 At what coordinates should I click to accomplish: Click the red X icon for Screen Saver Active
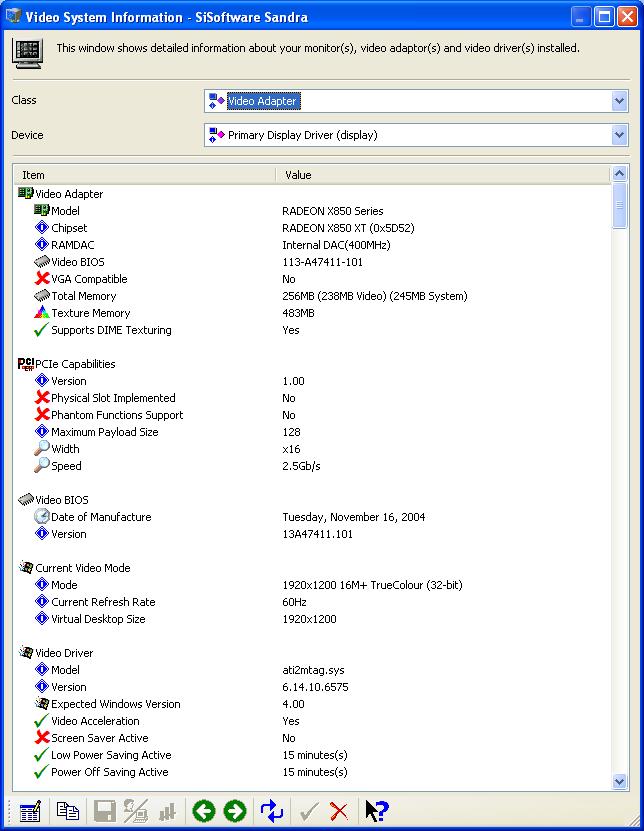point(42,737)
